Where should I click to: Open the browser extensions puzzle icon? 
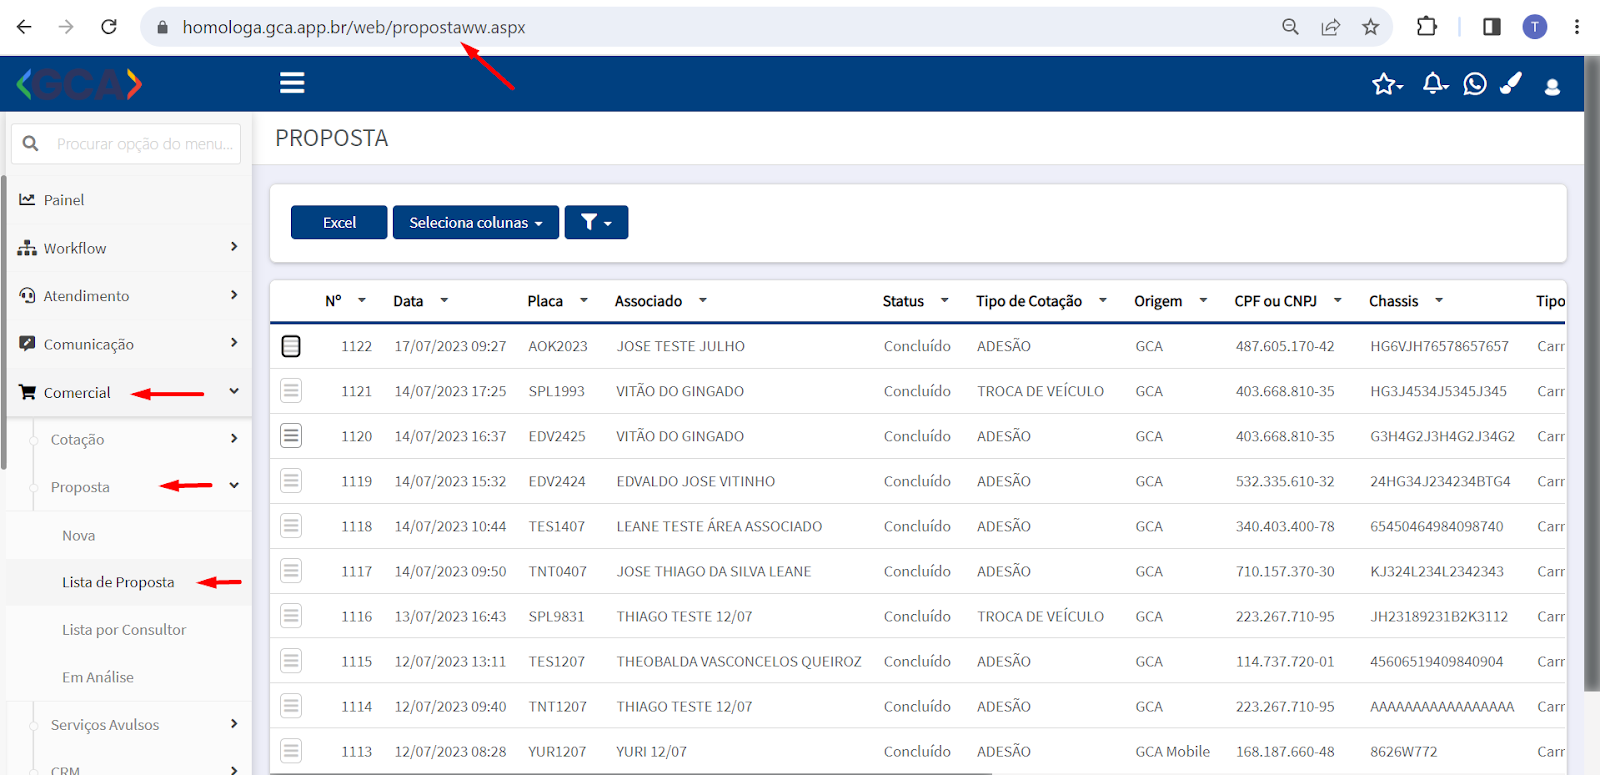[x=1427, y=27]
